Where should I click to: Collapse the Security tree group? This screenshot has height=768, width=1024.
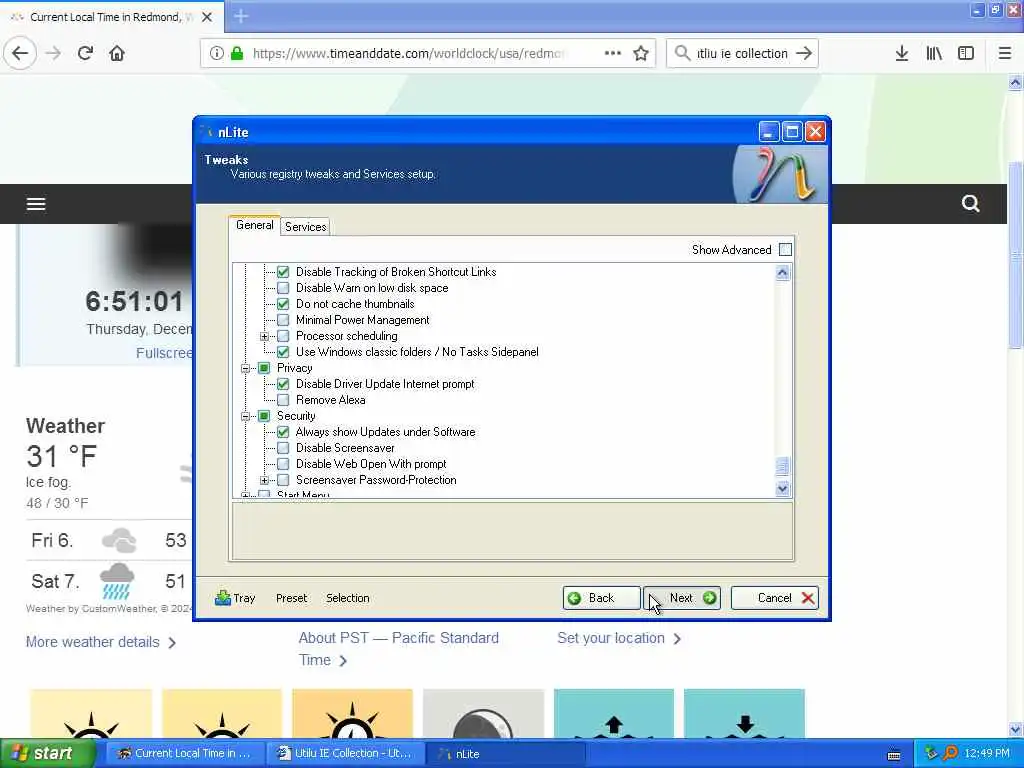[x=246, y=416]
